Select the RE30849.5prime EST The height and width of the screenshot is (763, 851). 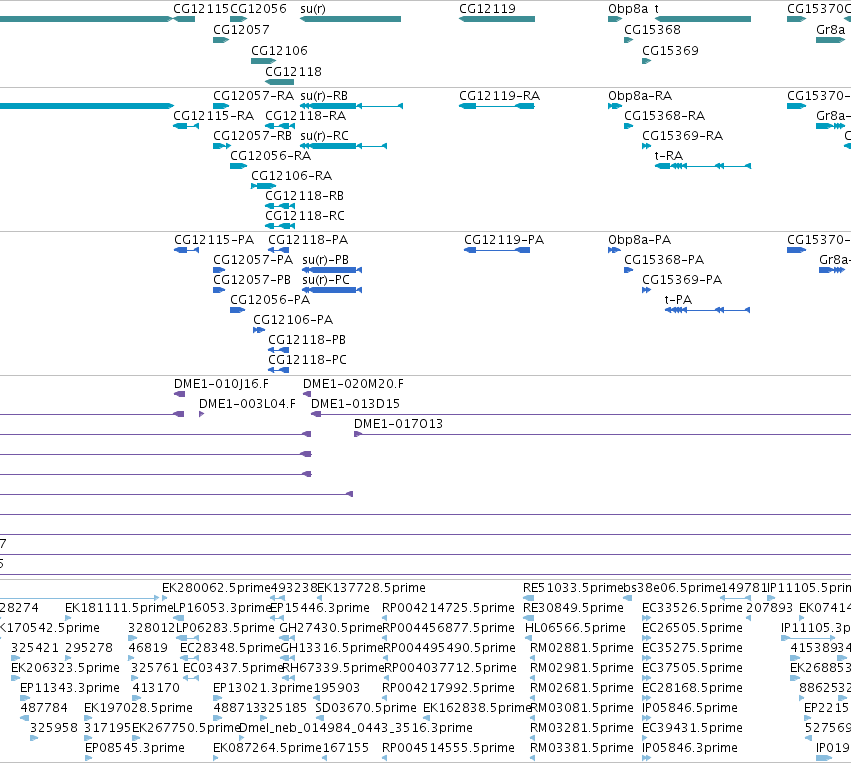click(x=528, y=618)
